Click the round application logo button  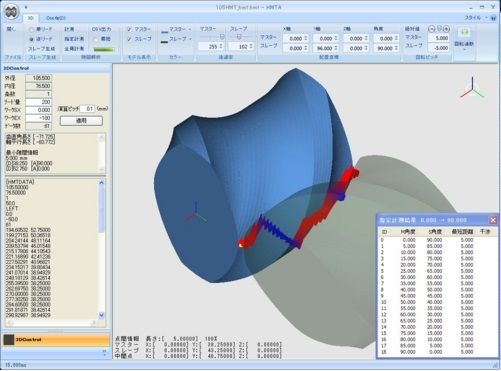(x=11, y=11)
